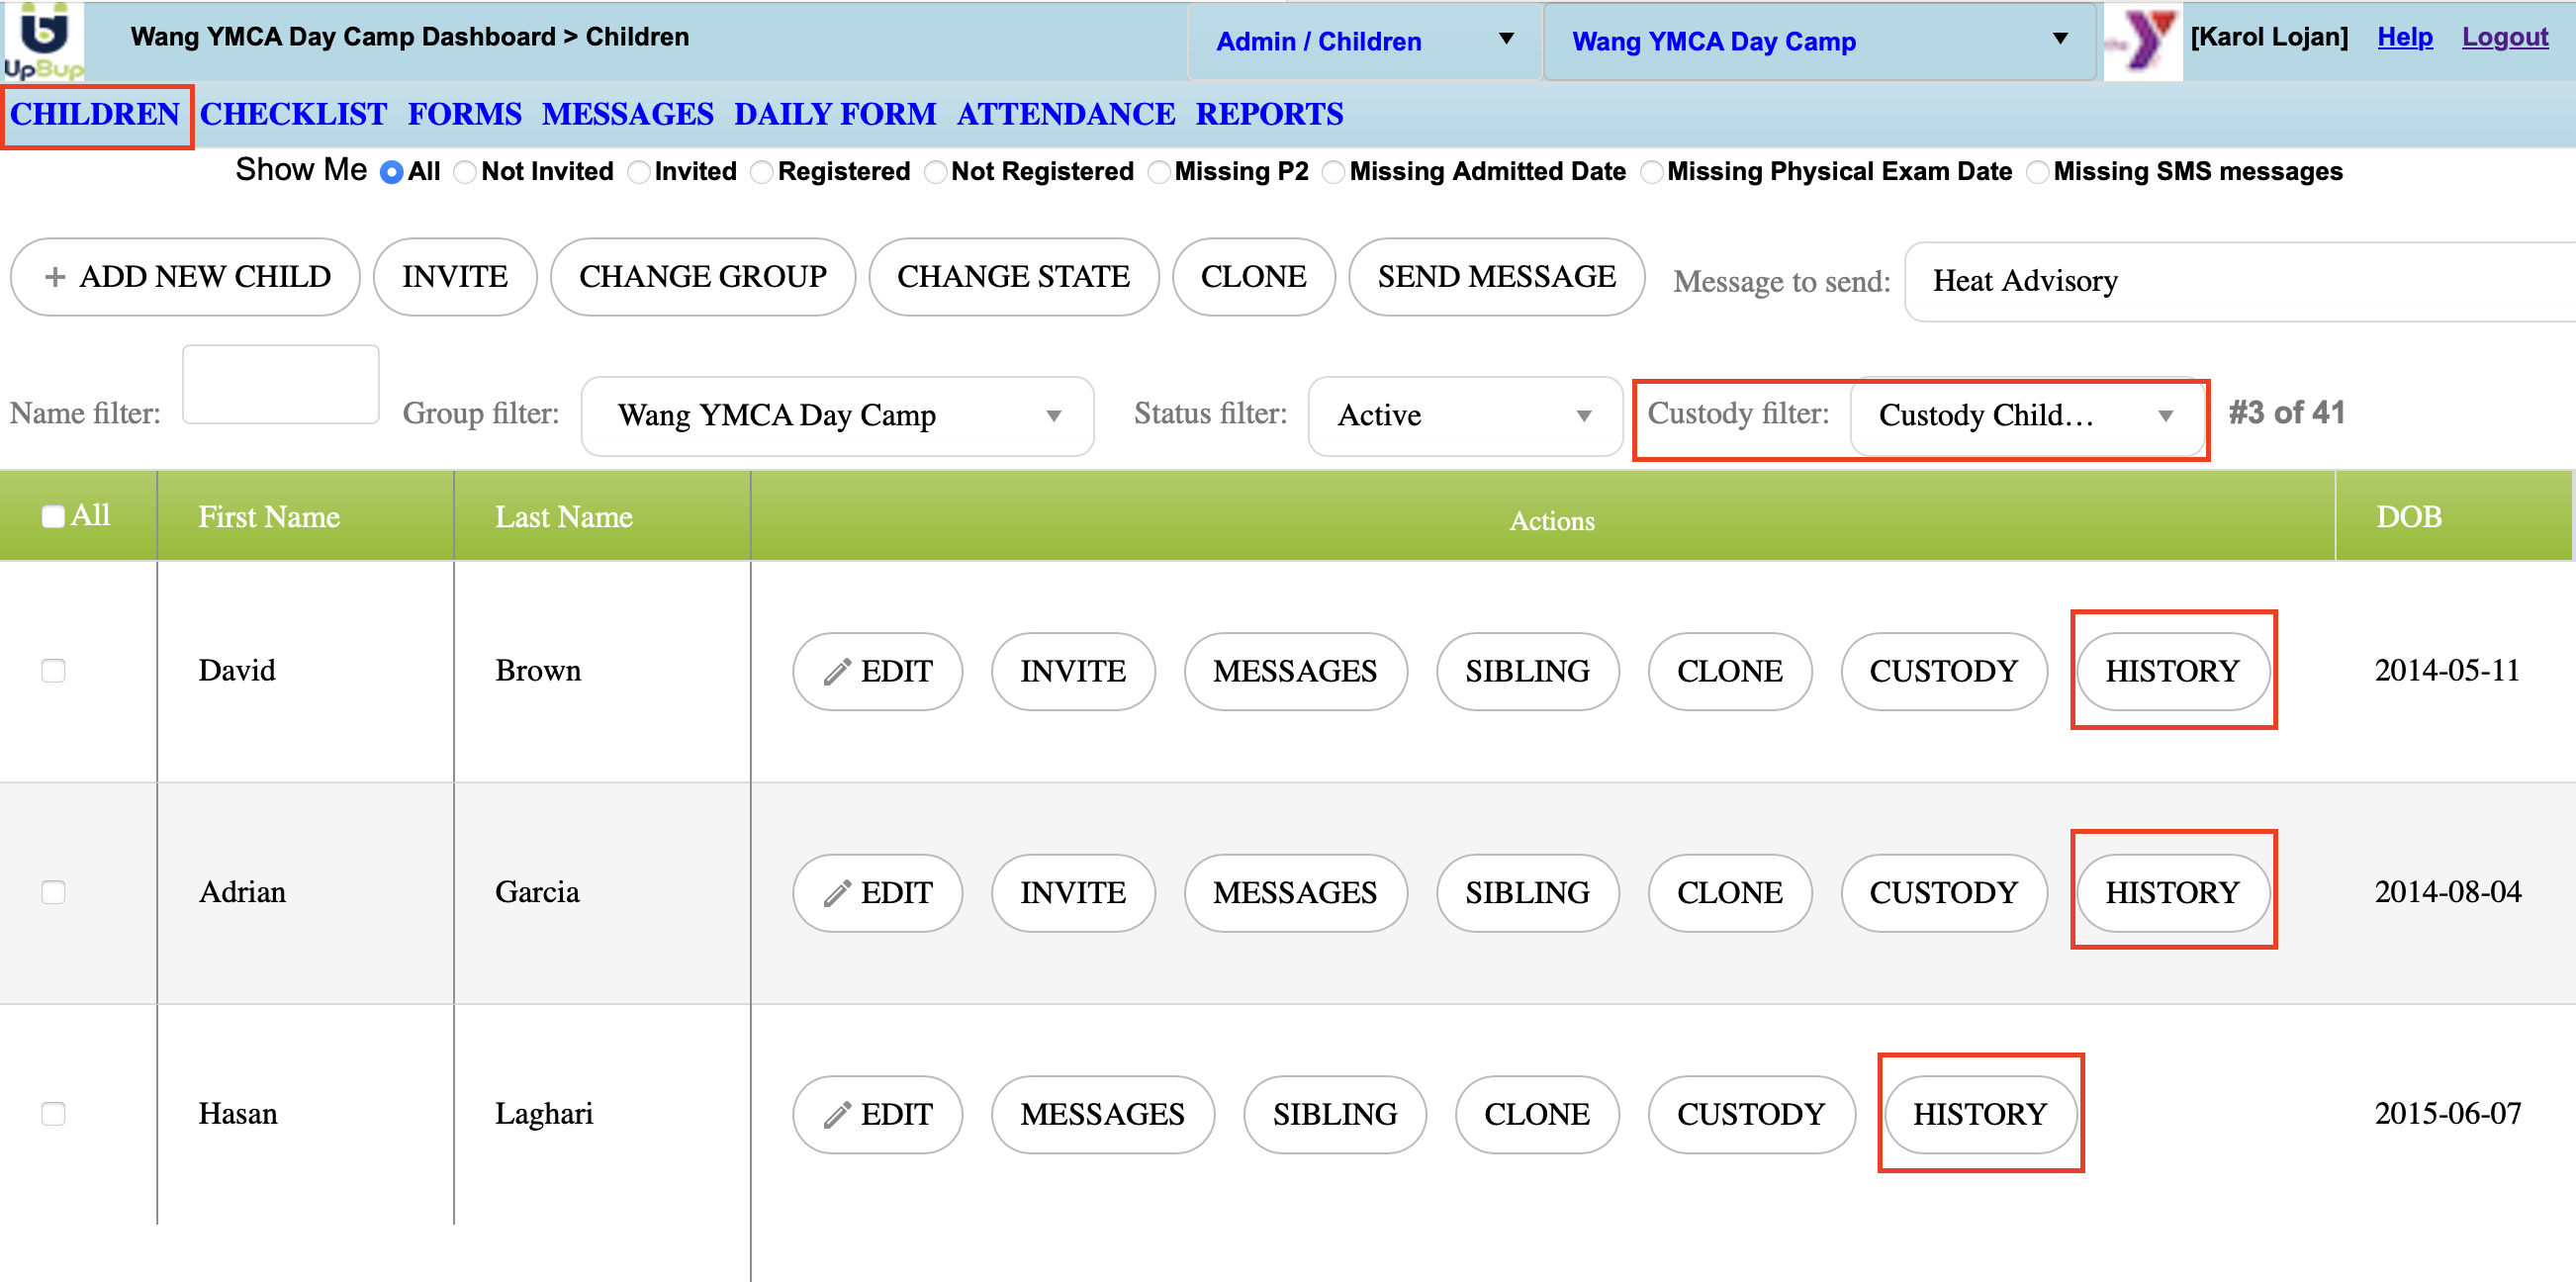Click the Name filter text field
Viewport: 2576px width, 1282px height.
[x=280, y=385]
